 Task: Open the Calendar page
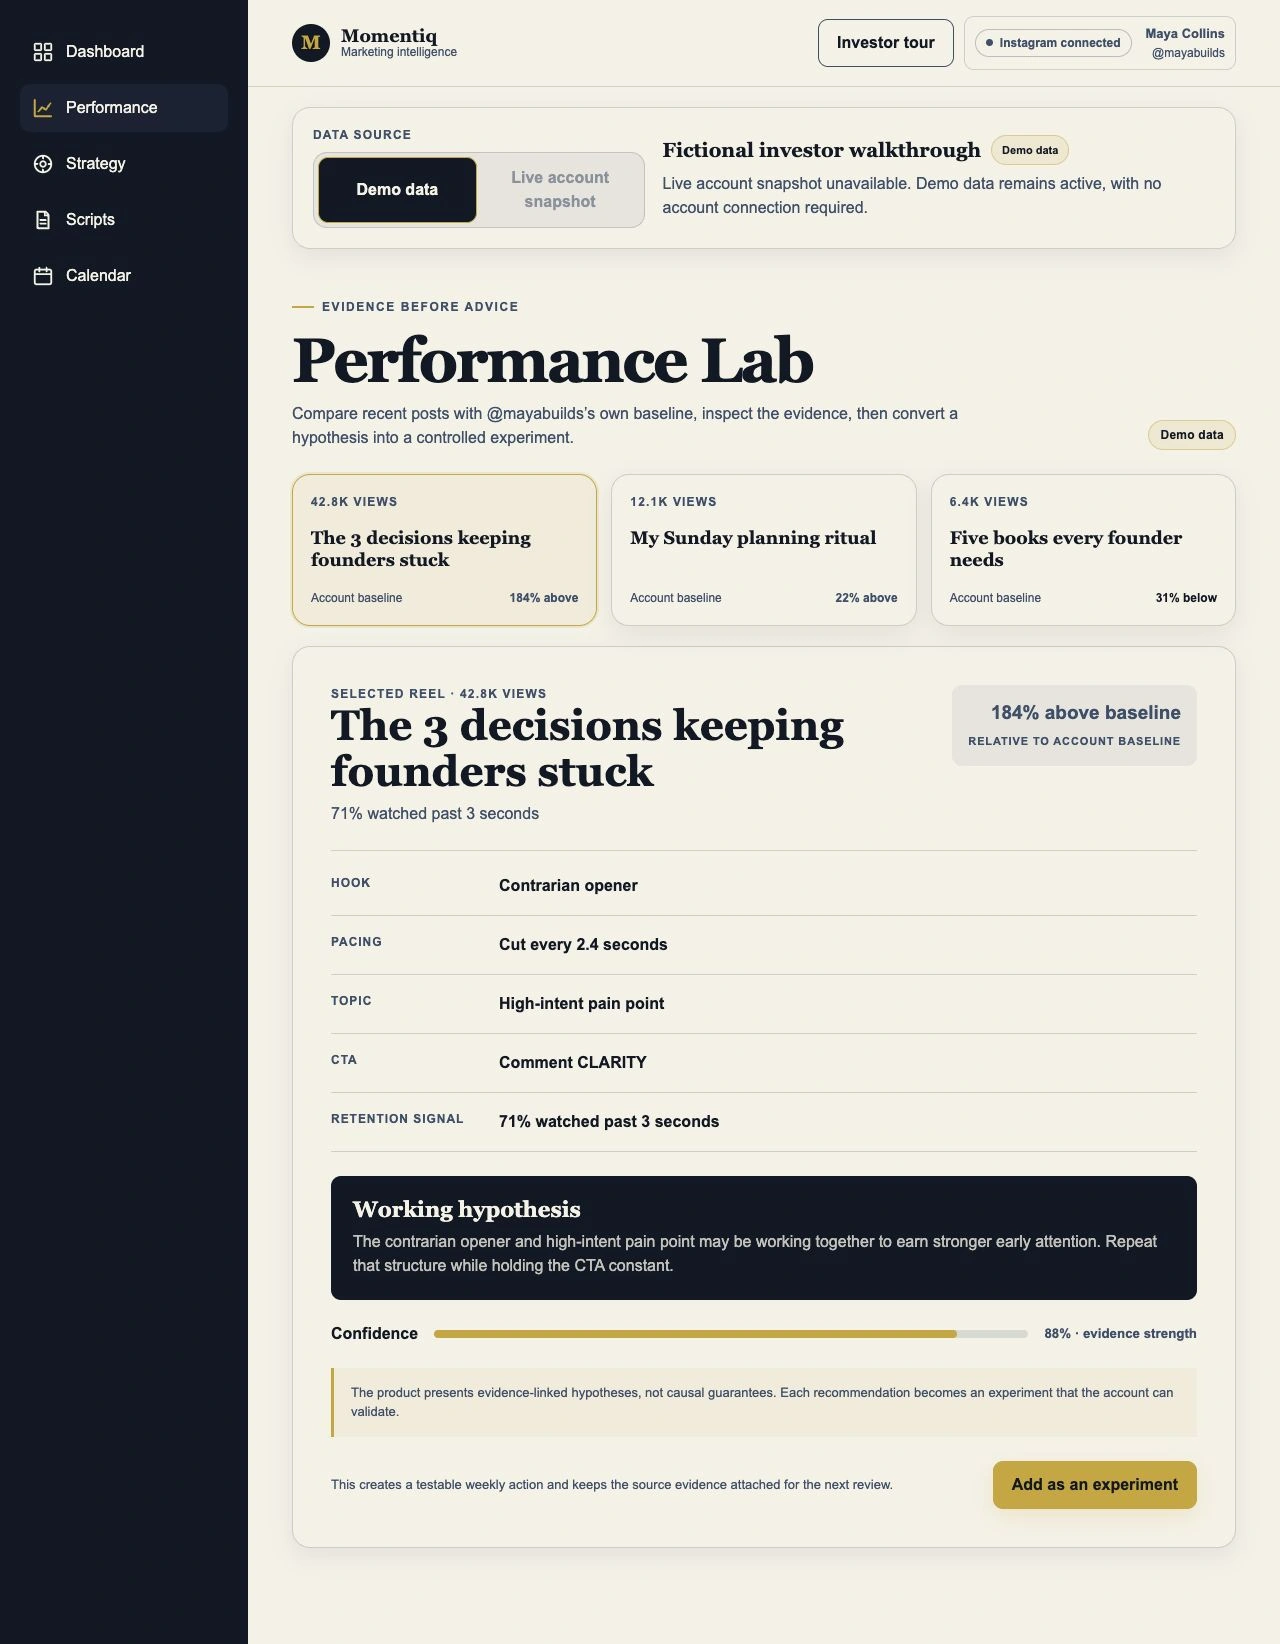124,276
